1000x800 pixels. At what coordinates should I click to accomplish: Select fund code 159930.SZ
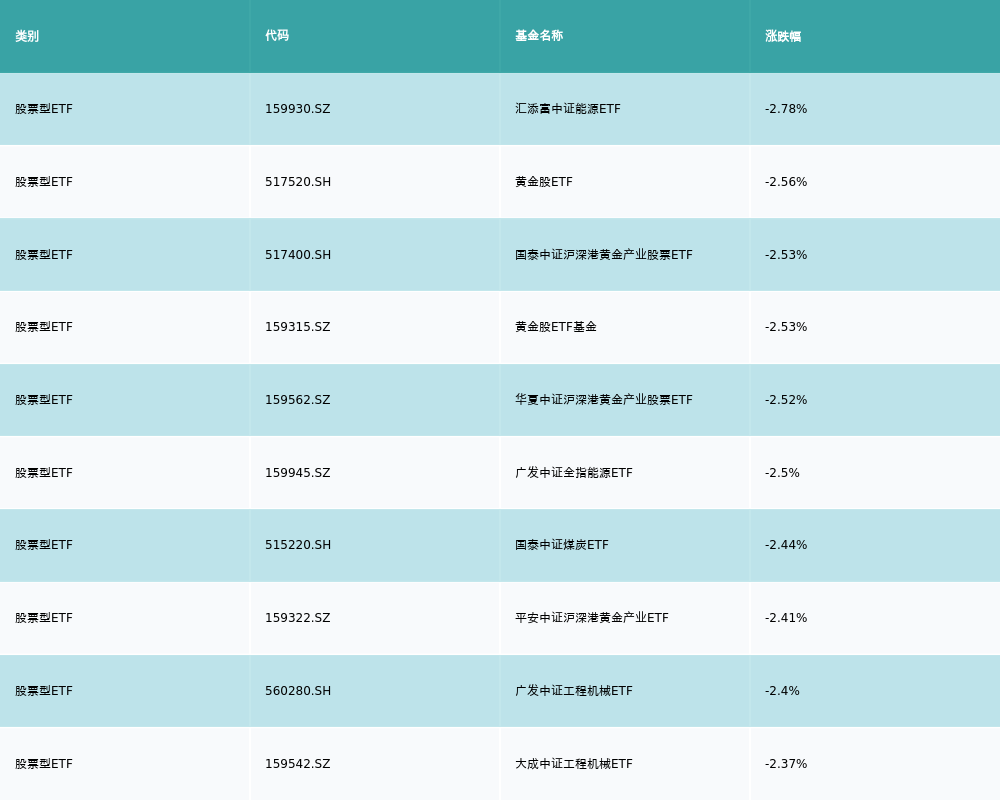coord(298,109)
